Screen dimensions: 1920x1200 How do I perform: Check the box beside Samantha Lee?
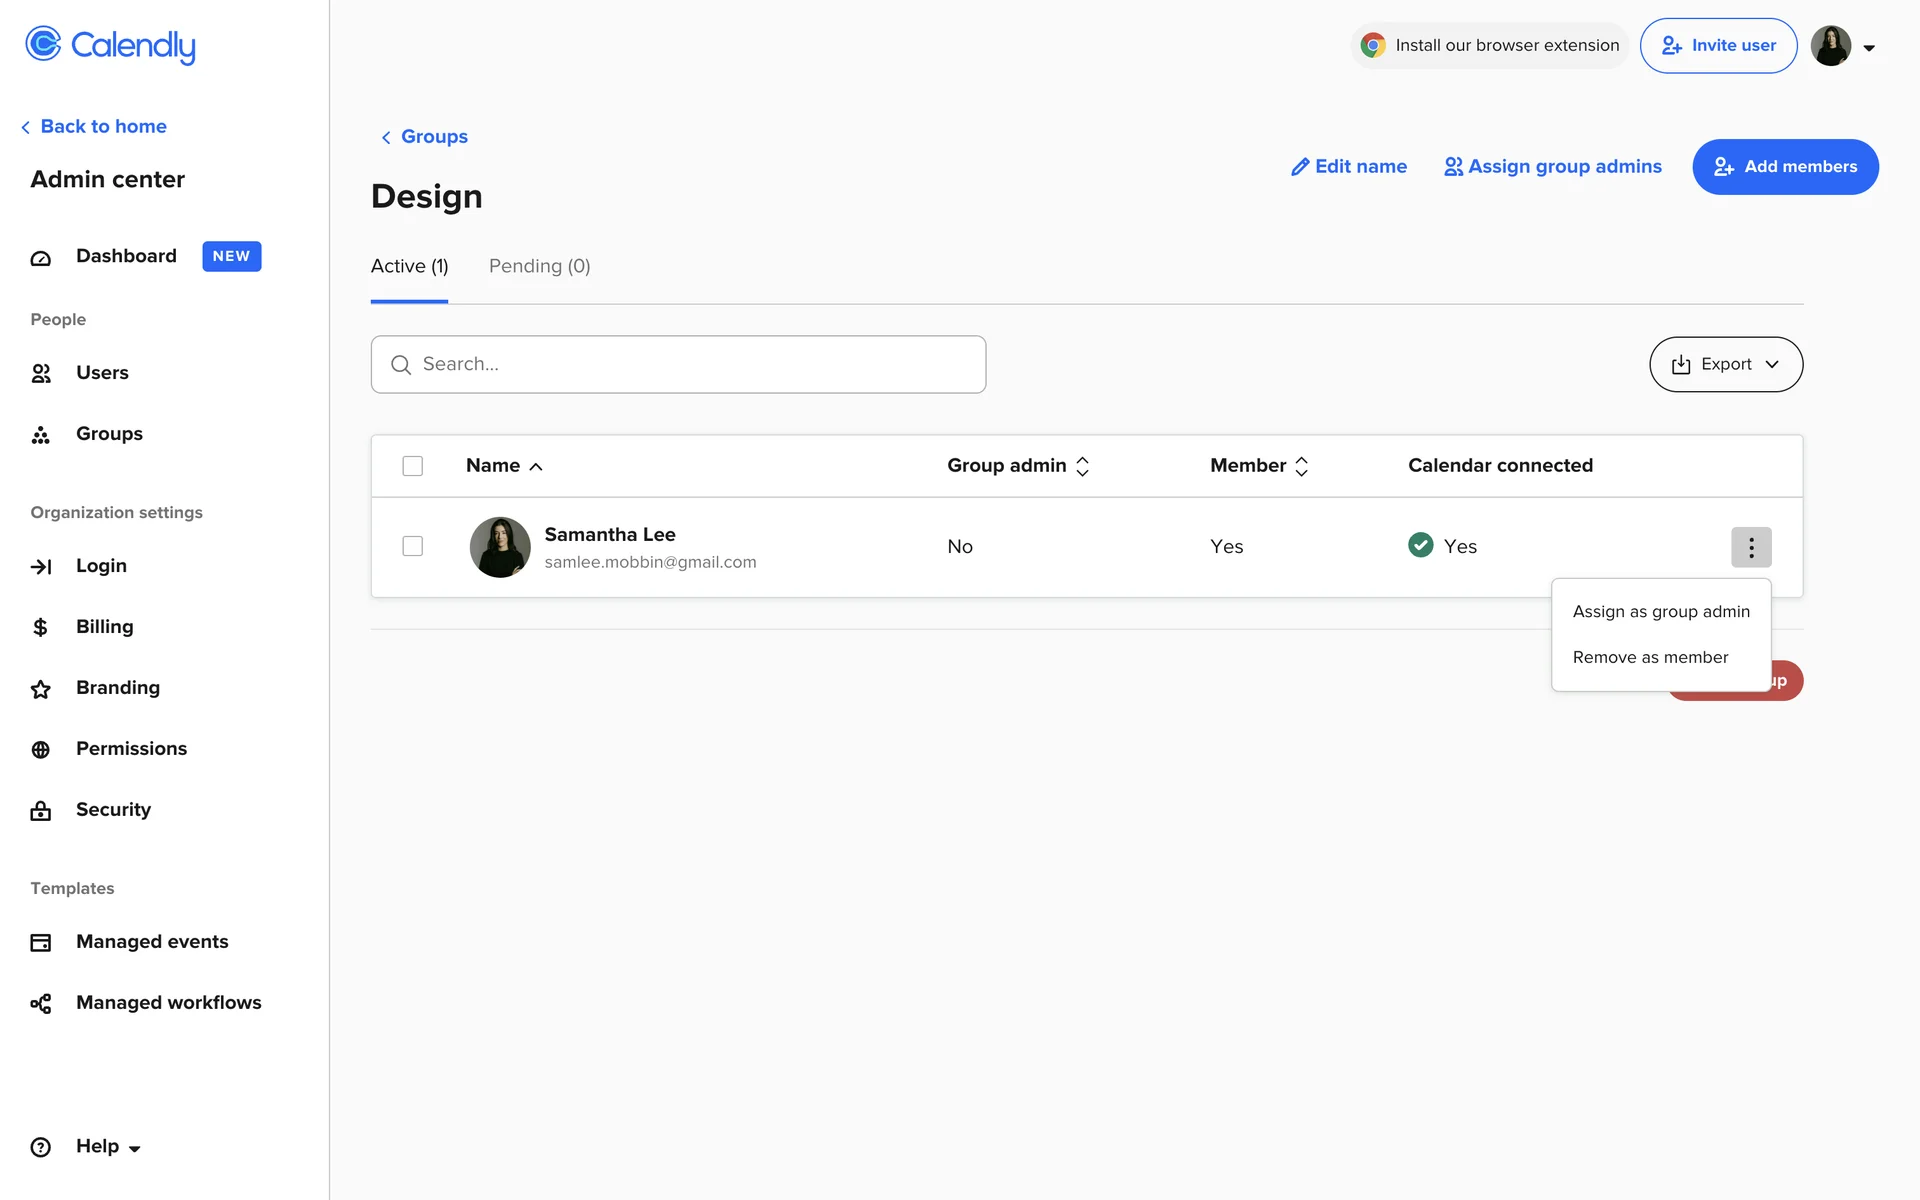pyautogui.click(x=412, y=546)
